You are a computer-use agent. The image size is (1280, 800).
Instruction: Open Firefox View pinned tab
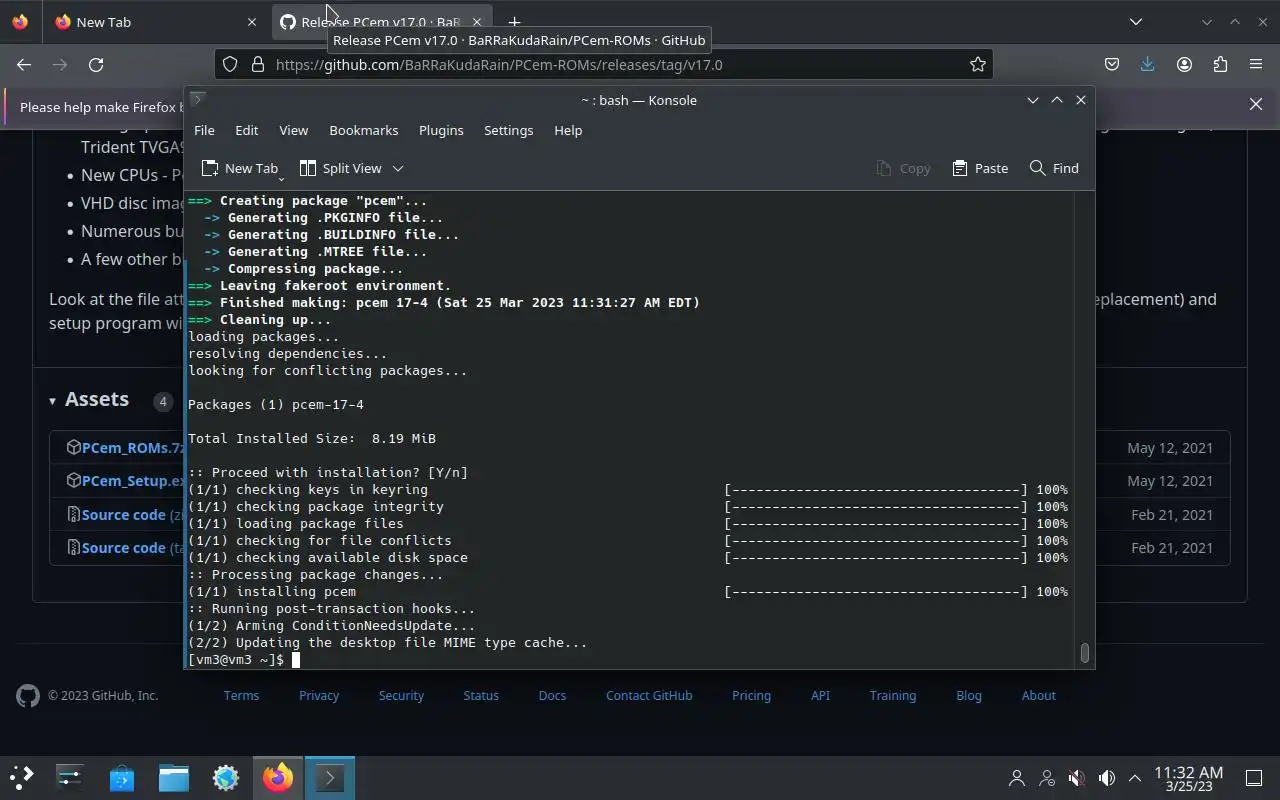[x=21, y=22]
